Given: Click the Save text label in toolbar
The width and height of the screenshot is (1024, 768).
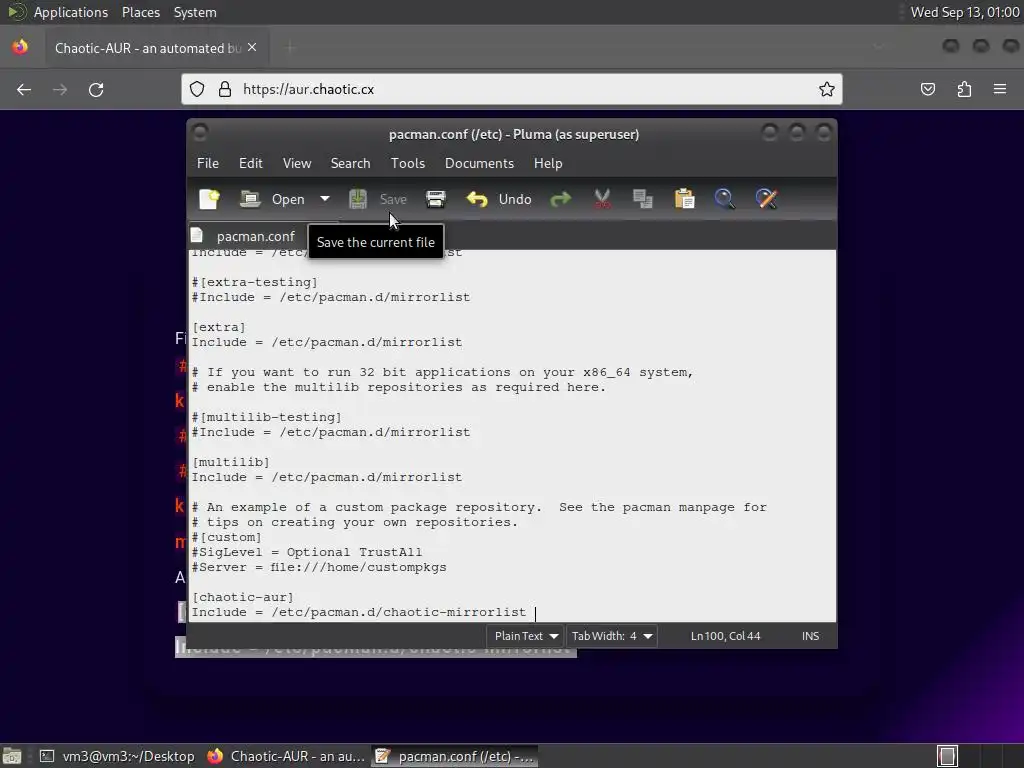Looking at the screenshot, I should click(393, 199).
